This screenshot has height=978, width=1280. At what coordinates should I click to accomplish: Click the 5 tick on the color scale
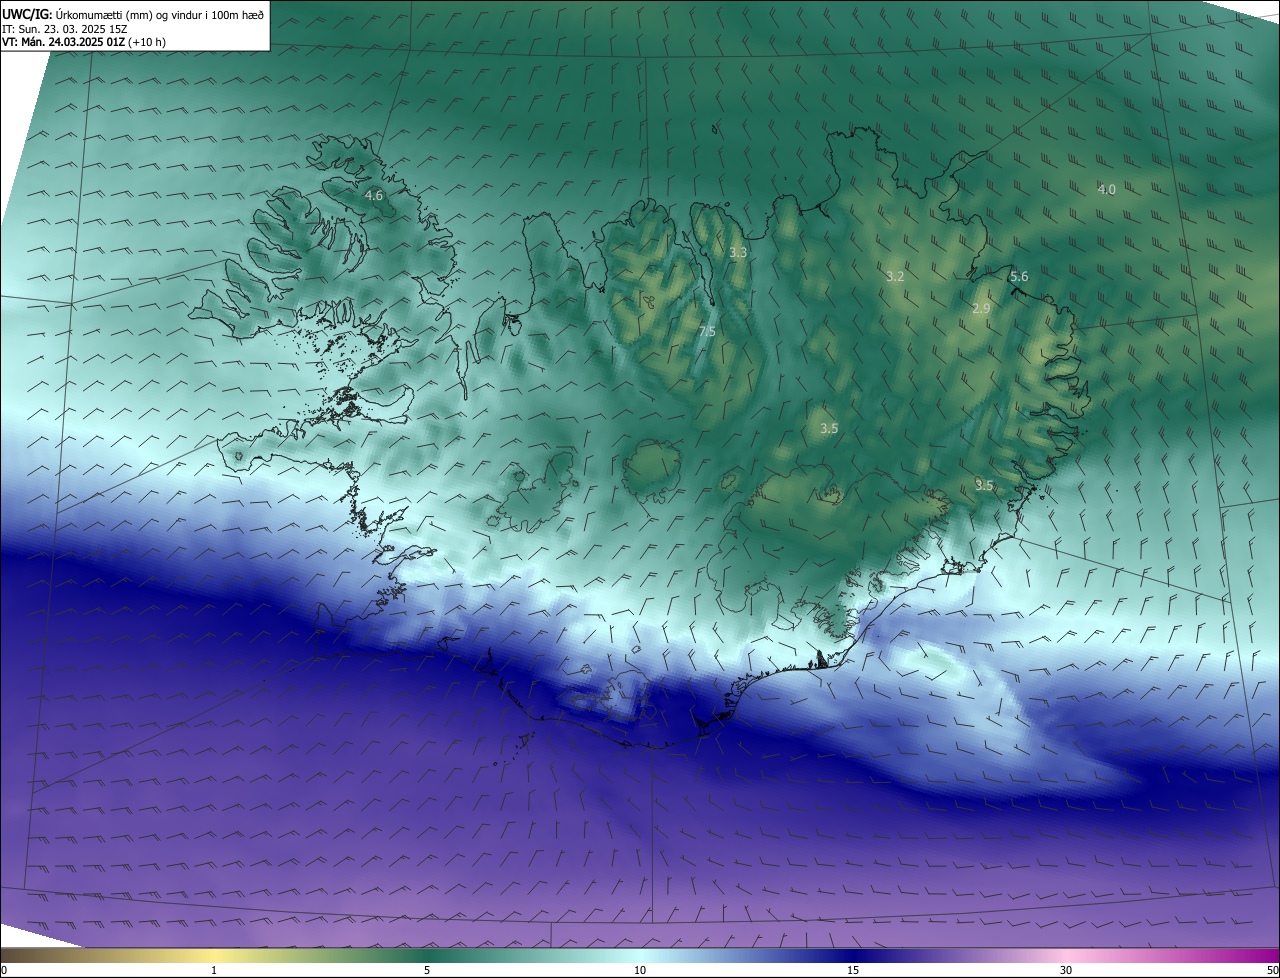[427, 970]
